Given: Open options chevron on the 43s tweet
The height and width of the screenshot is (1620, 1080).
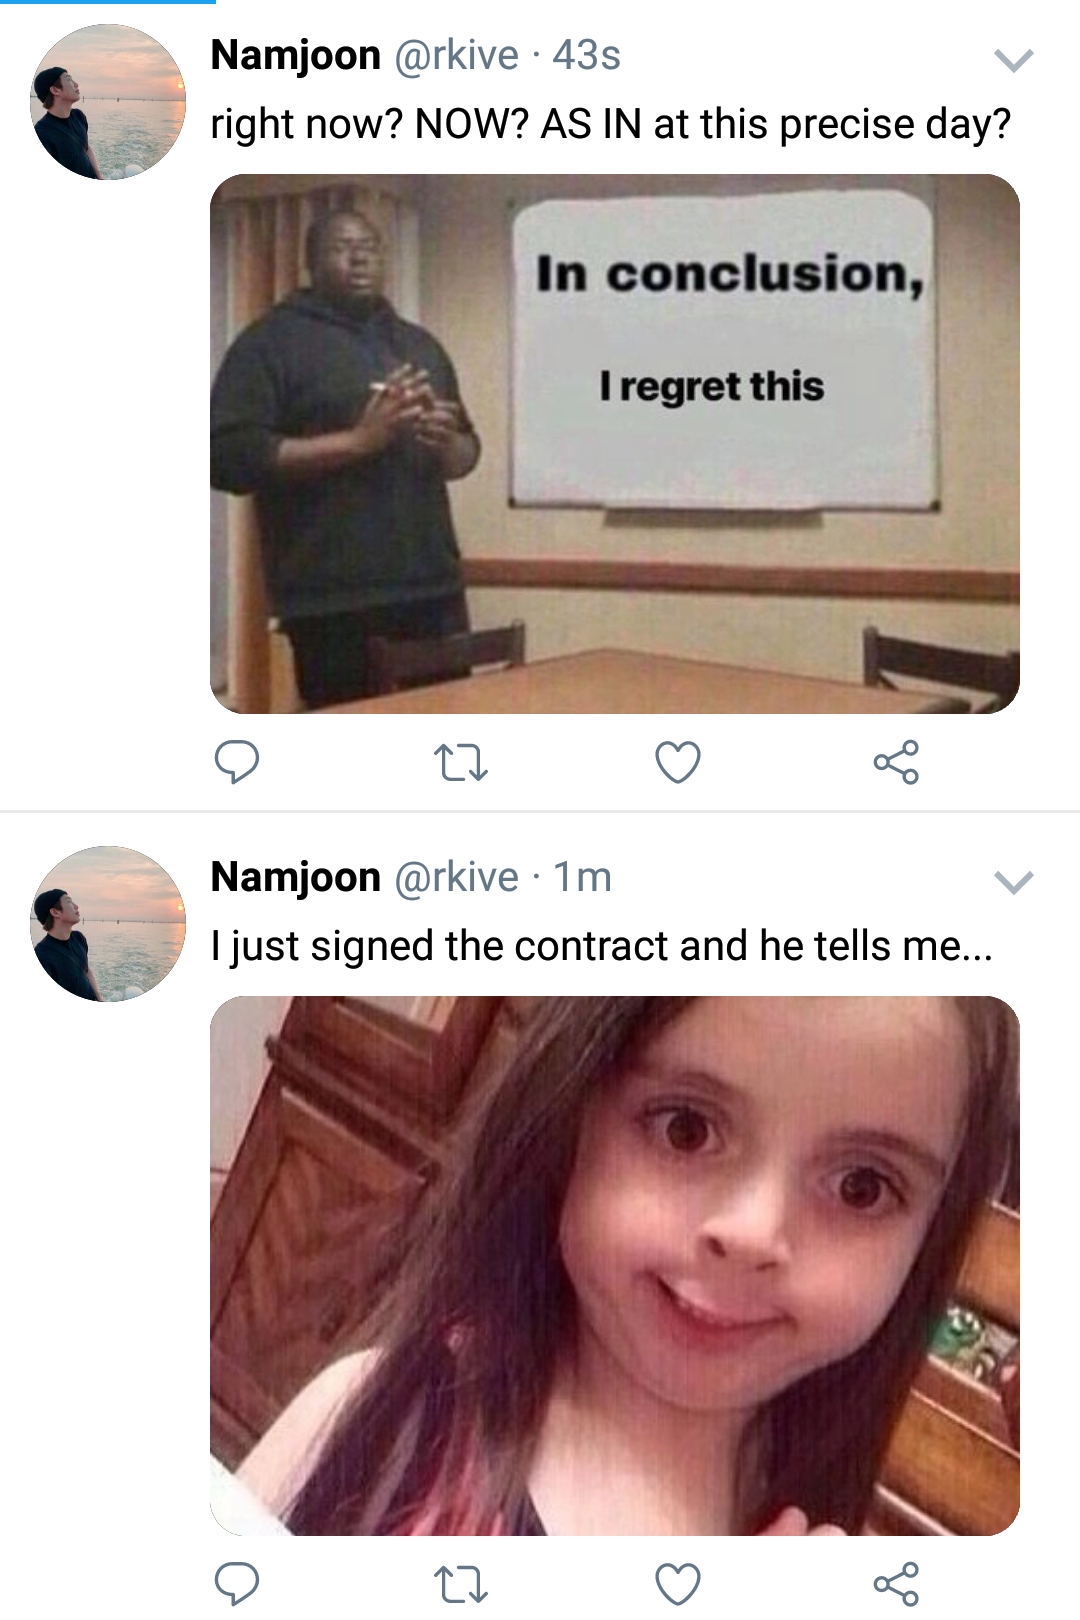Looking at the screenshot, I should 1013,62.
